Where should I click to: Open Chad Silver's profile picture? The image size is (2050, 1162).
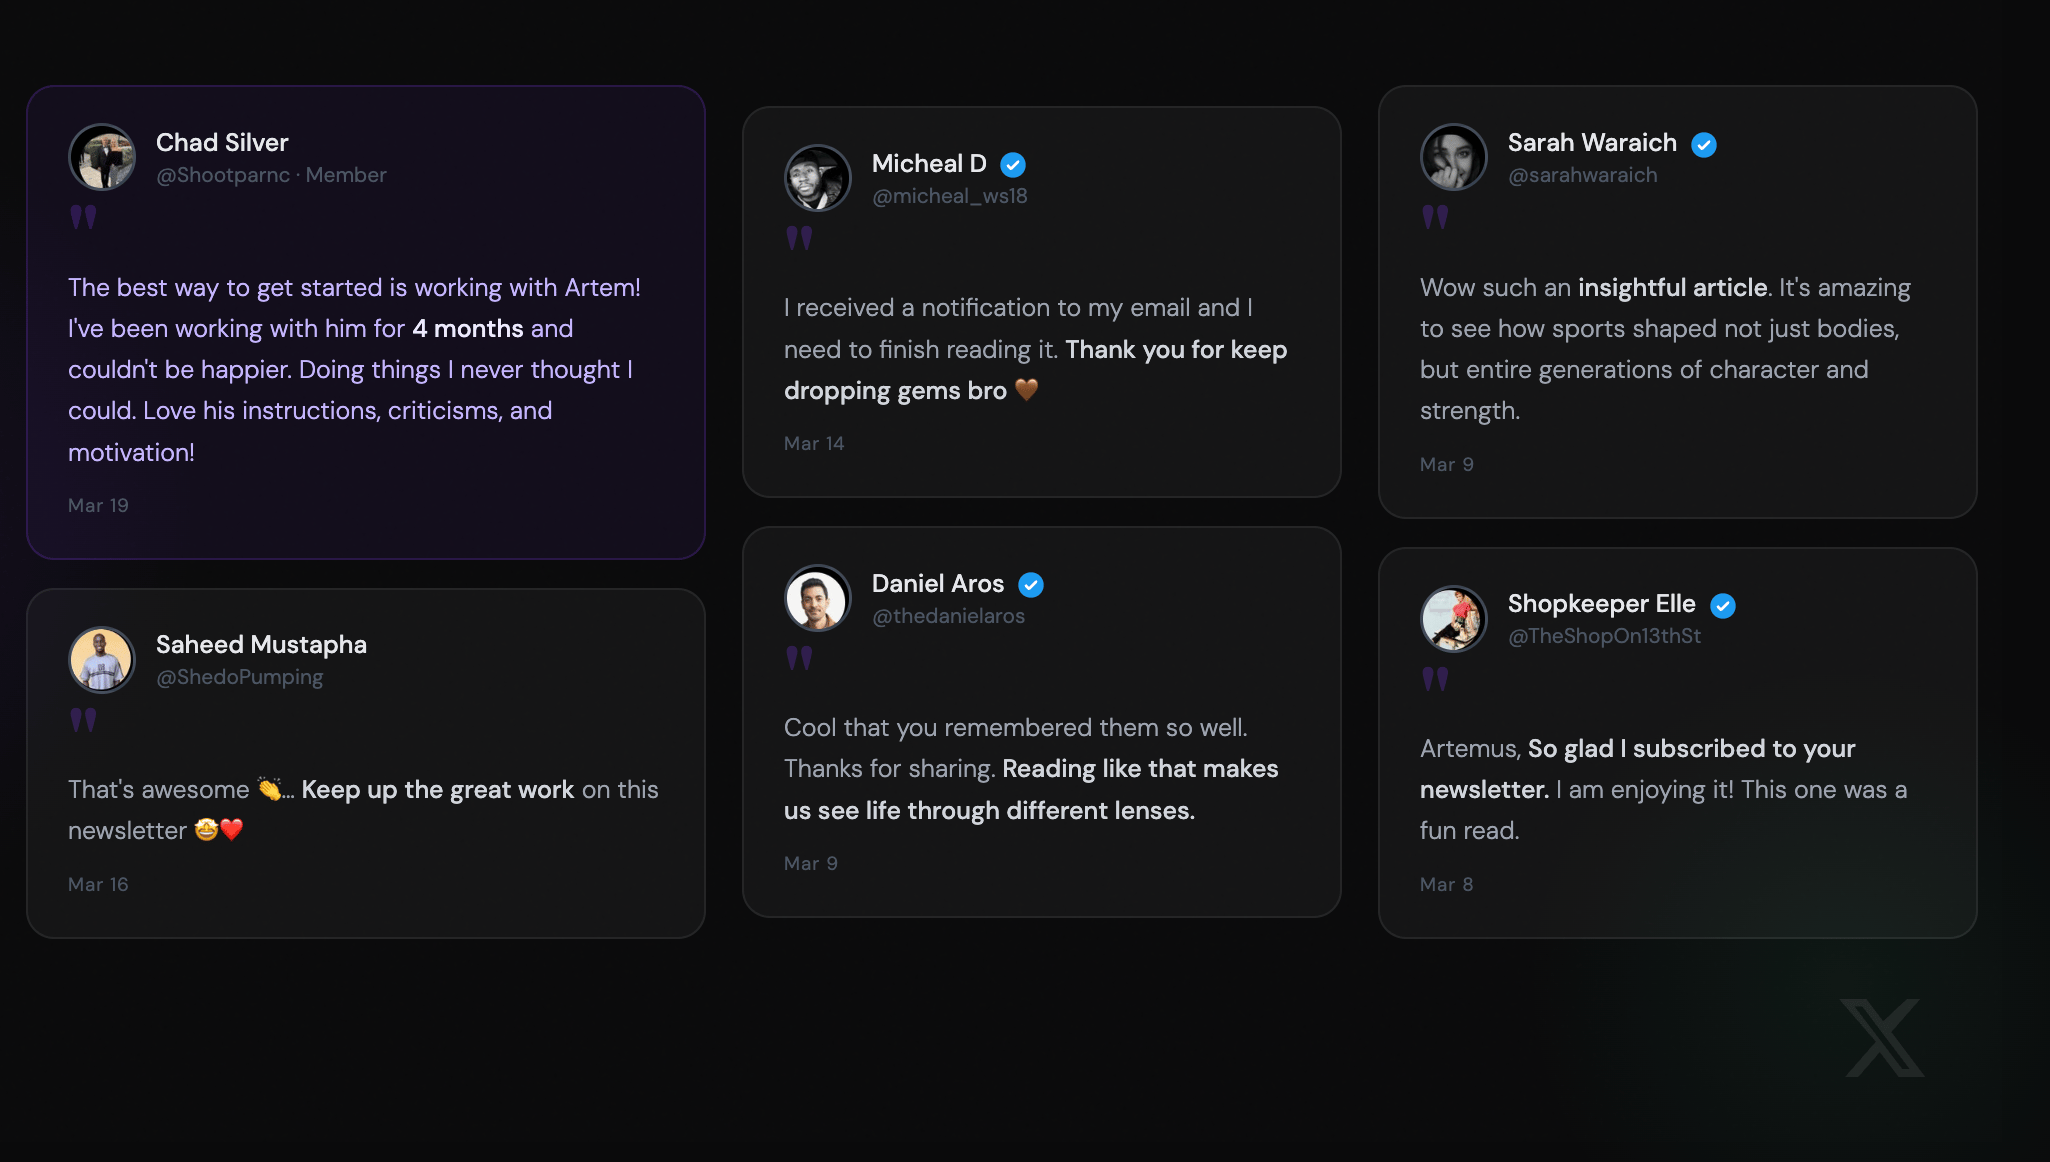pyautogui.click(x=102, y=158)
